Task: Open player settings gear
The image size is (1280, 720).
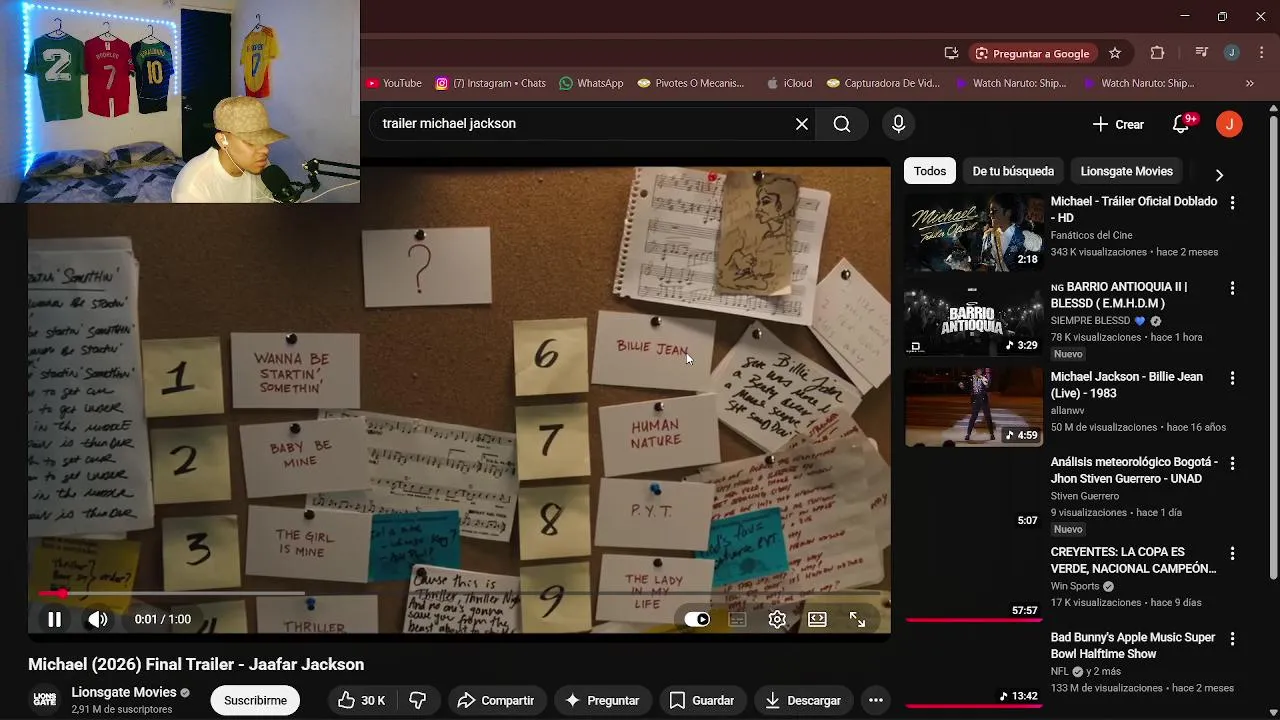Action: [777, 619]
